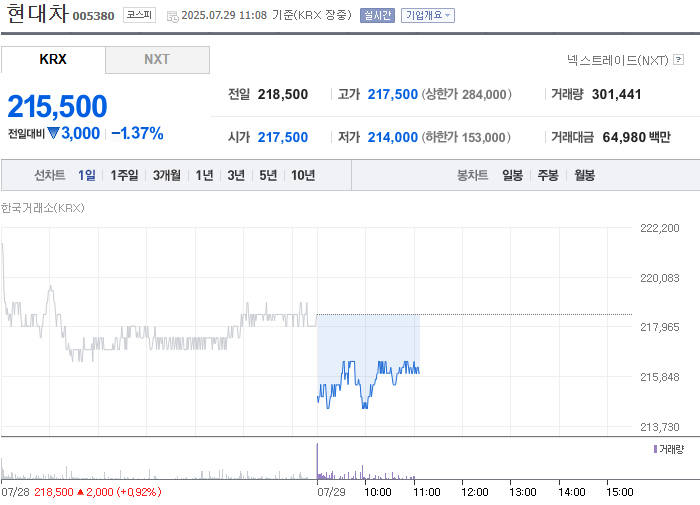Click the NXT help question-mark icon
This screenshot has height=505, width=700.
coord(678,59)
